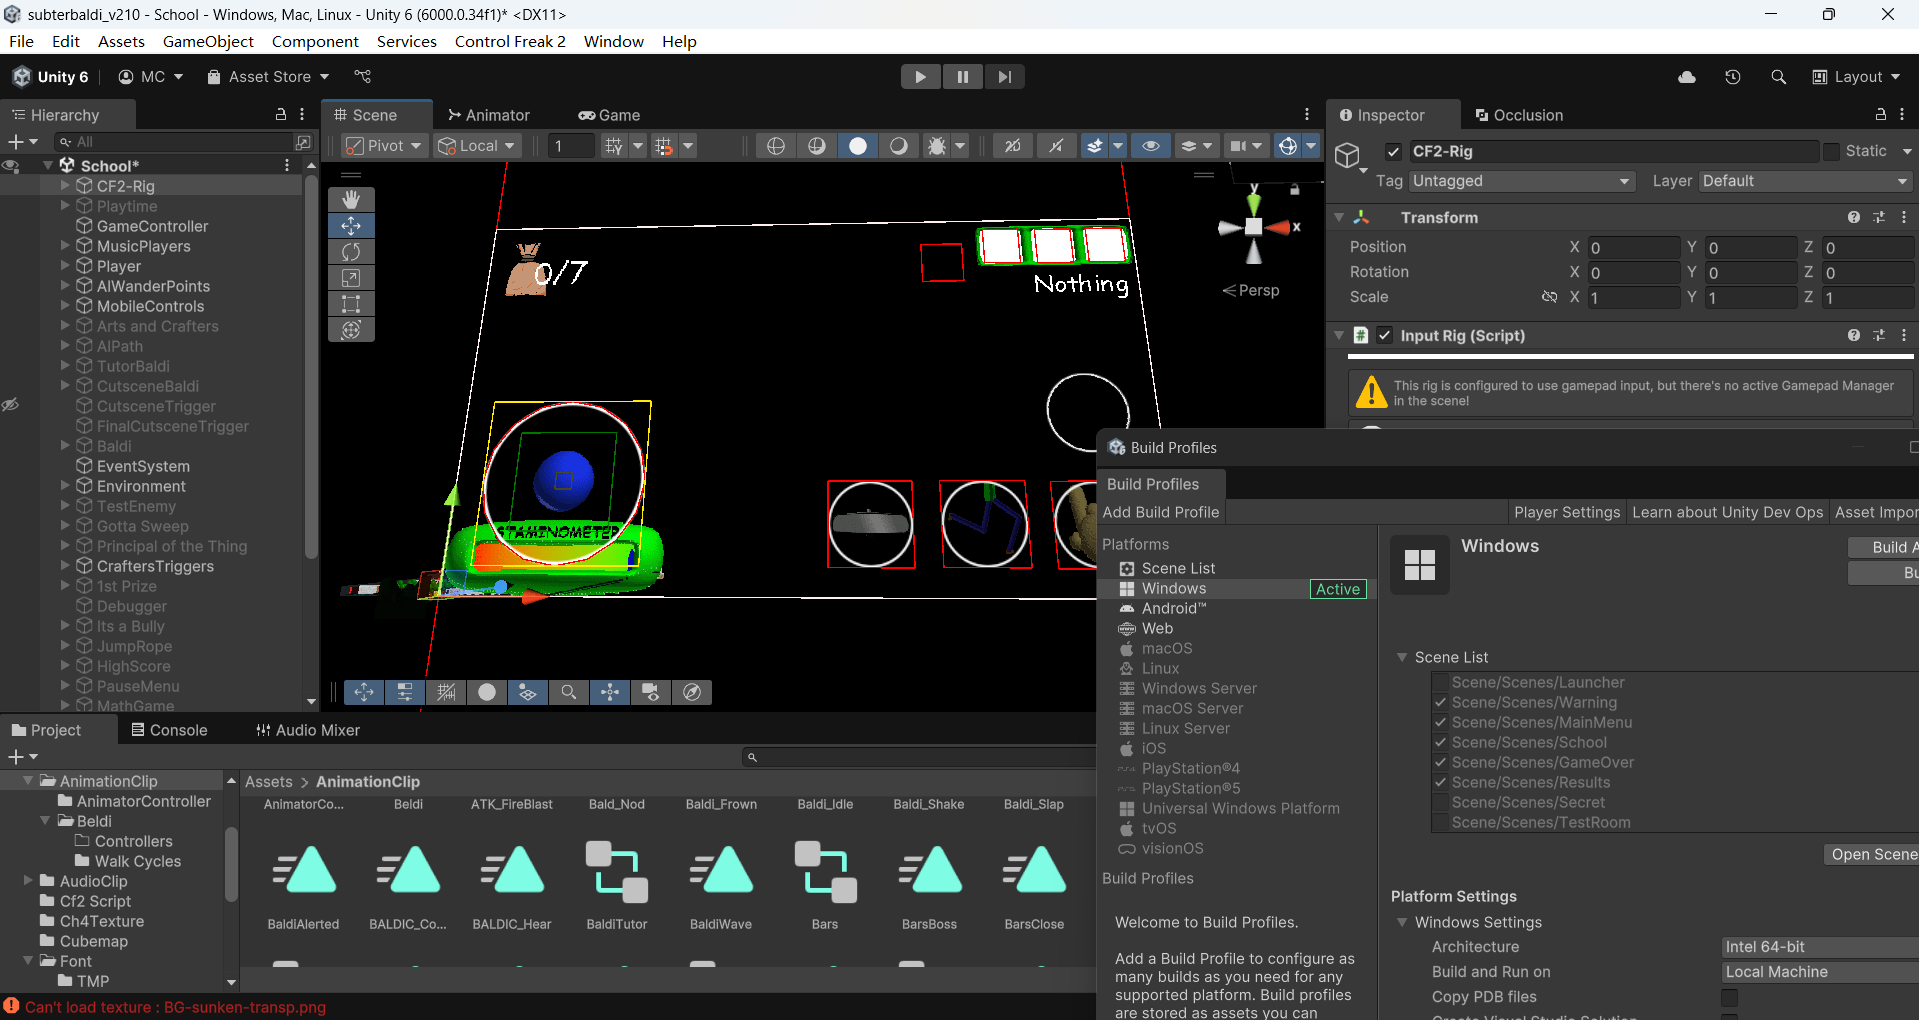Click the Pause button

(962, 77)
